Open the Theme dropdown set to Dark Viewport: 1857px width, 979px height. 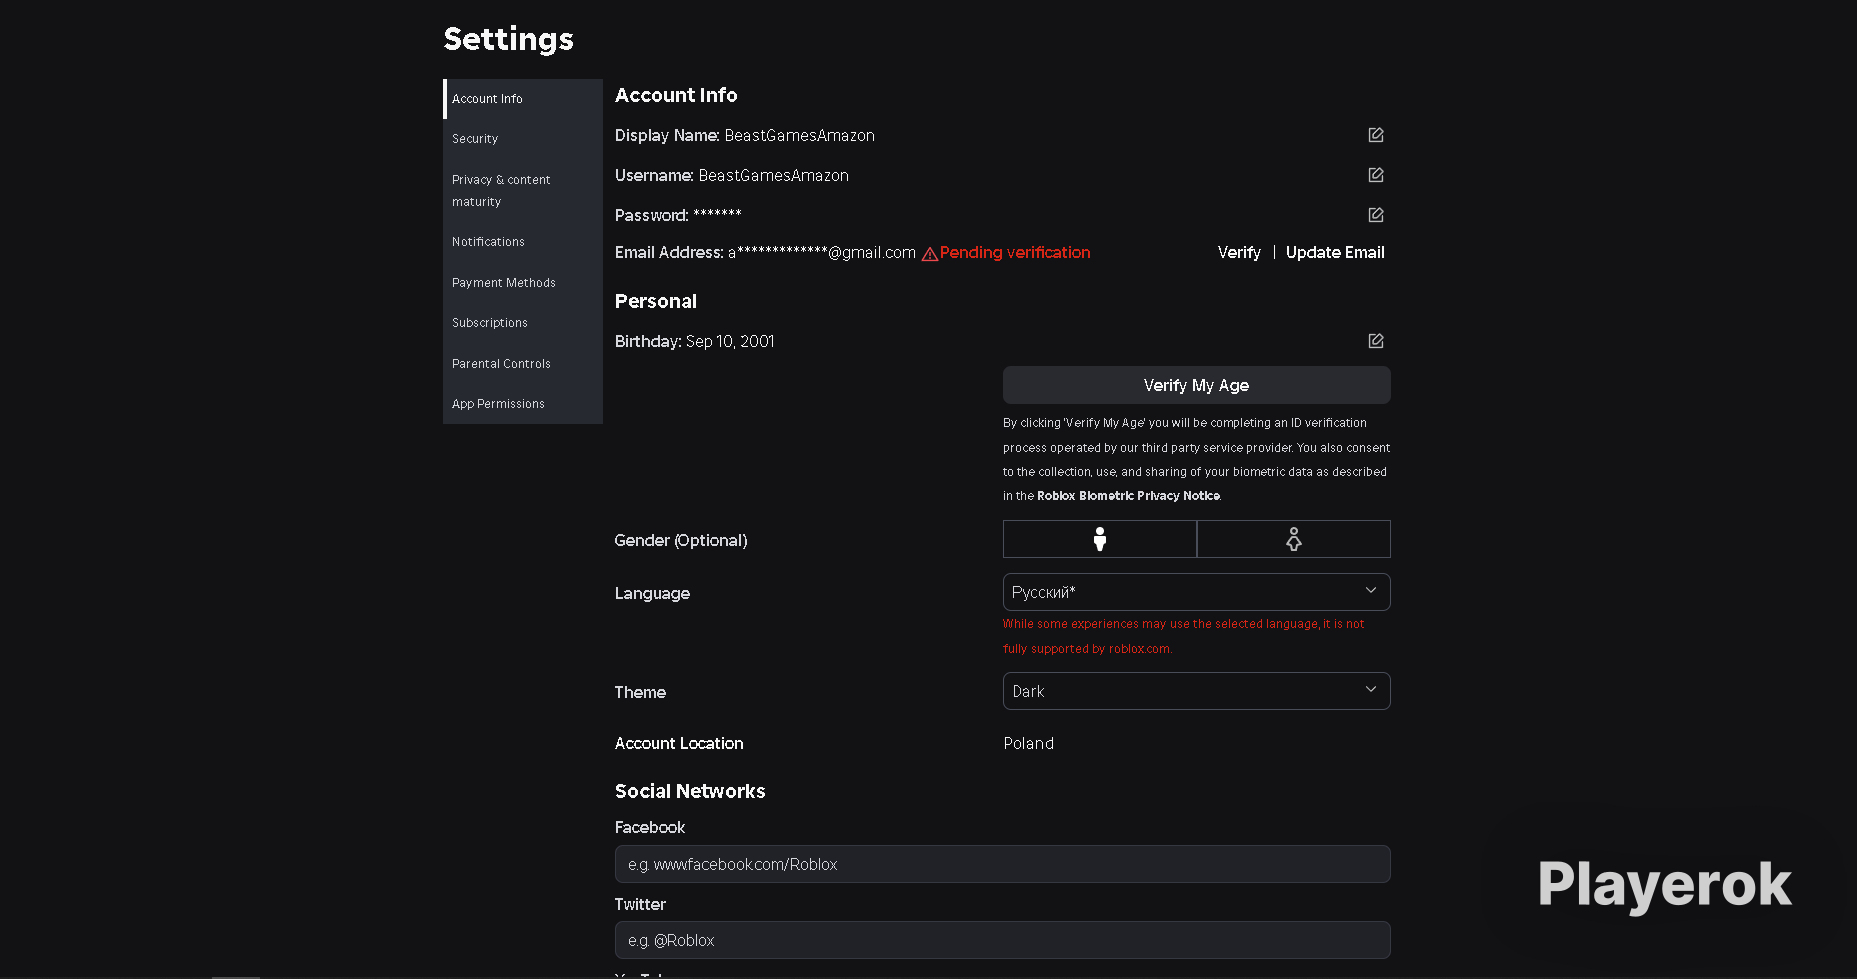(1196, 691)
